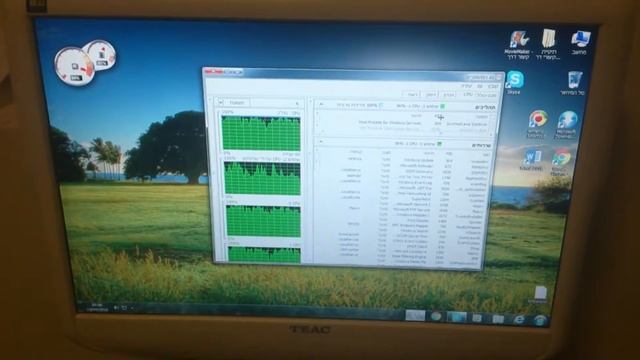
Task: Open the folder taskbar button beside Internet Explorer
Action: pos(498,318)
